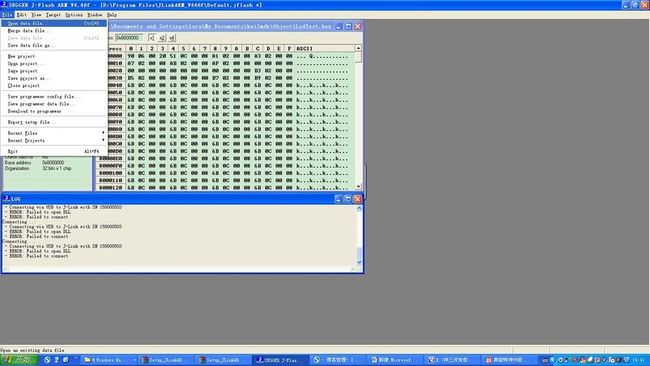
Task: Click the Windows Start button
Action: tap(19, 360)
